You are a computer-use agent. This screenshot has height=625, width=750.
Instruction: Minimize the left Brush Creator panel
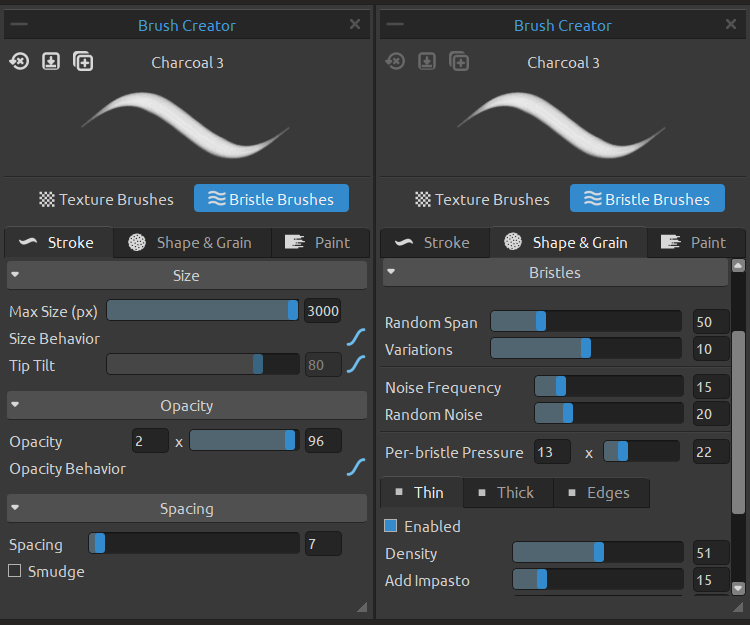pos(19,24)
